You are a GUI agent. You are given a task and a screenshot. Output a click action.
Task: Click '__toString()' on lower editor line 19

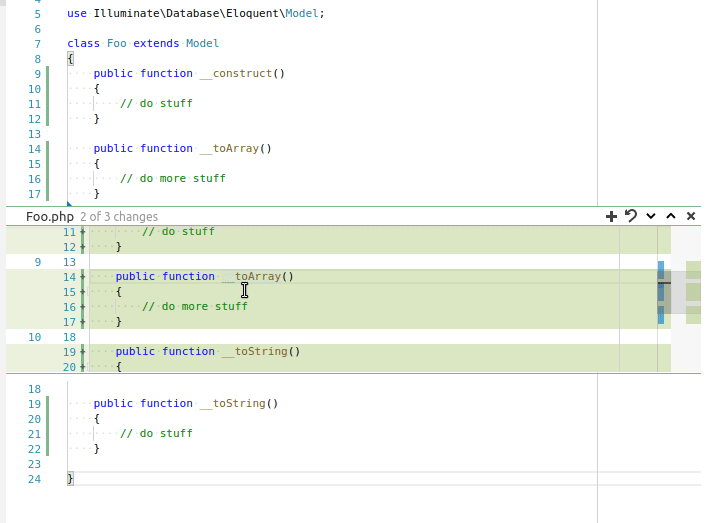pos(239,404)
